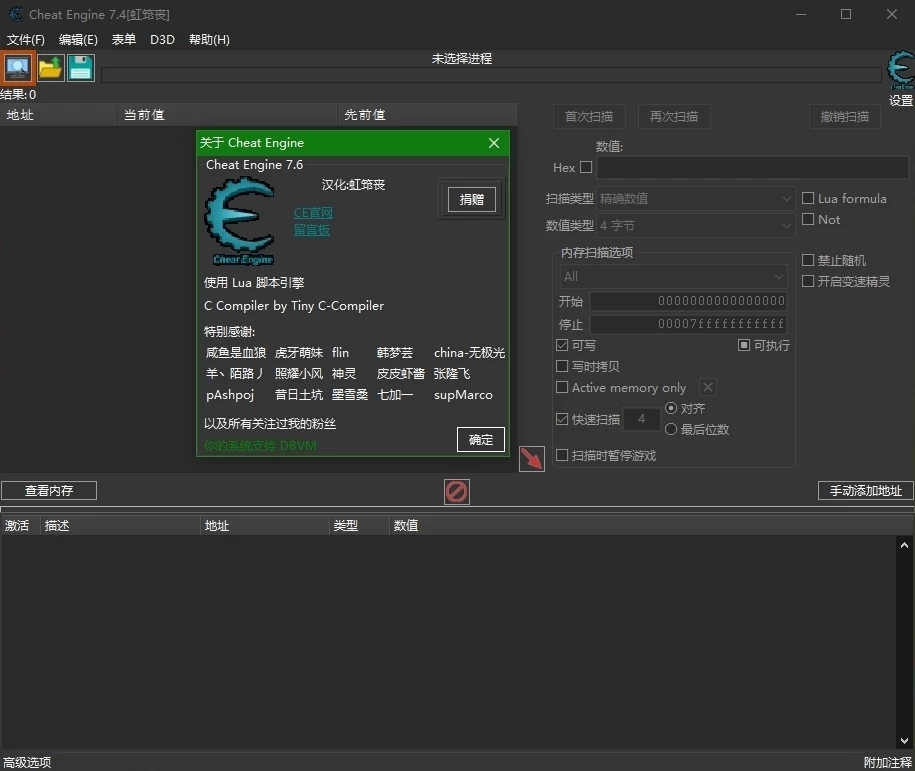Screen dimensions: 915x771
Task: Click the 手动添加地址 button
Action: pyautogui.click(x=866, y=491)
